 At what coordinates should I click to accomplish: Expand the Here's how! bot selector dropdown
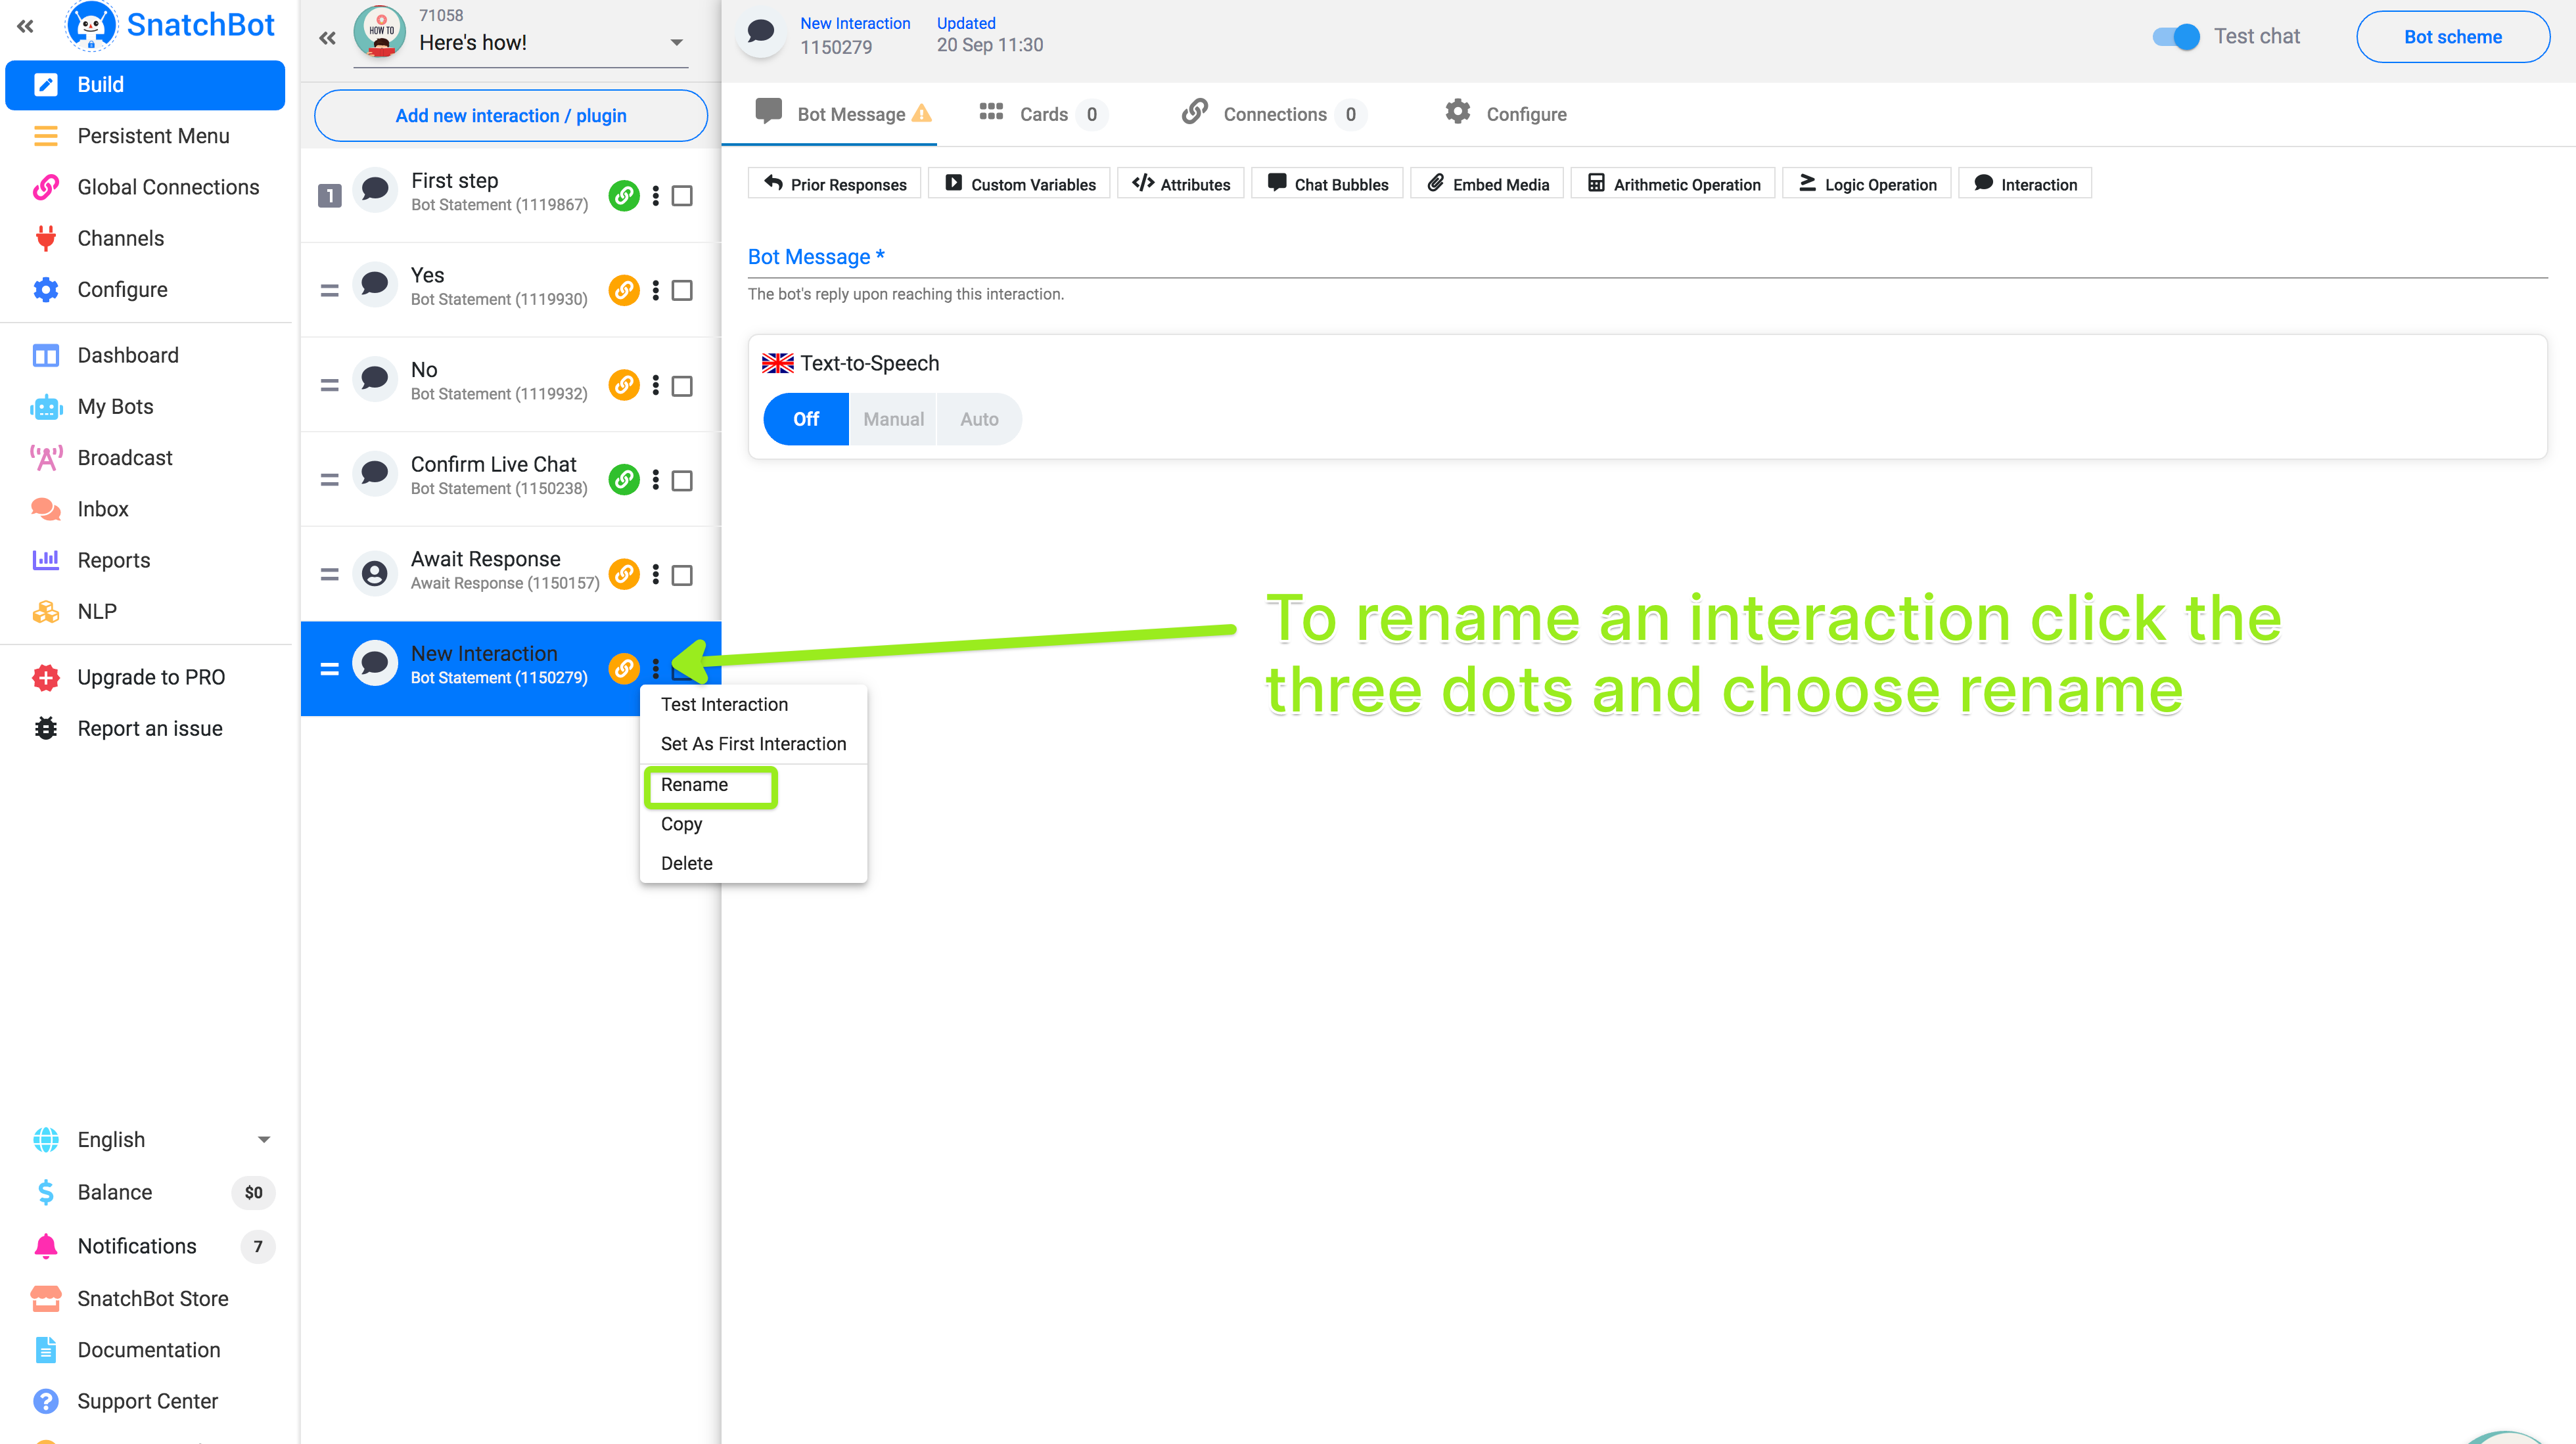pos(677,42)
